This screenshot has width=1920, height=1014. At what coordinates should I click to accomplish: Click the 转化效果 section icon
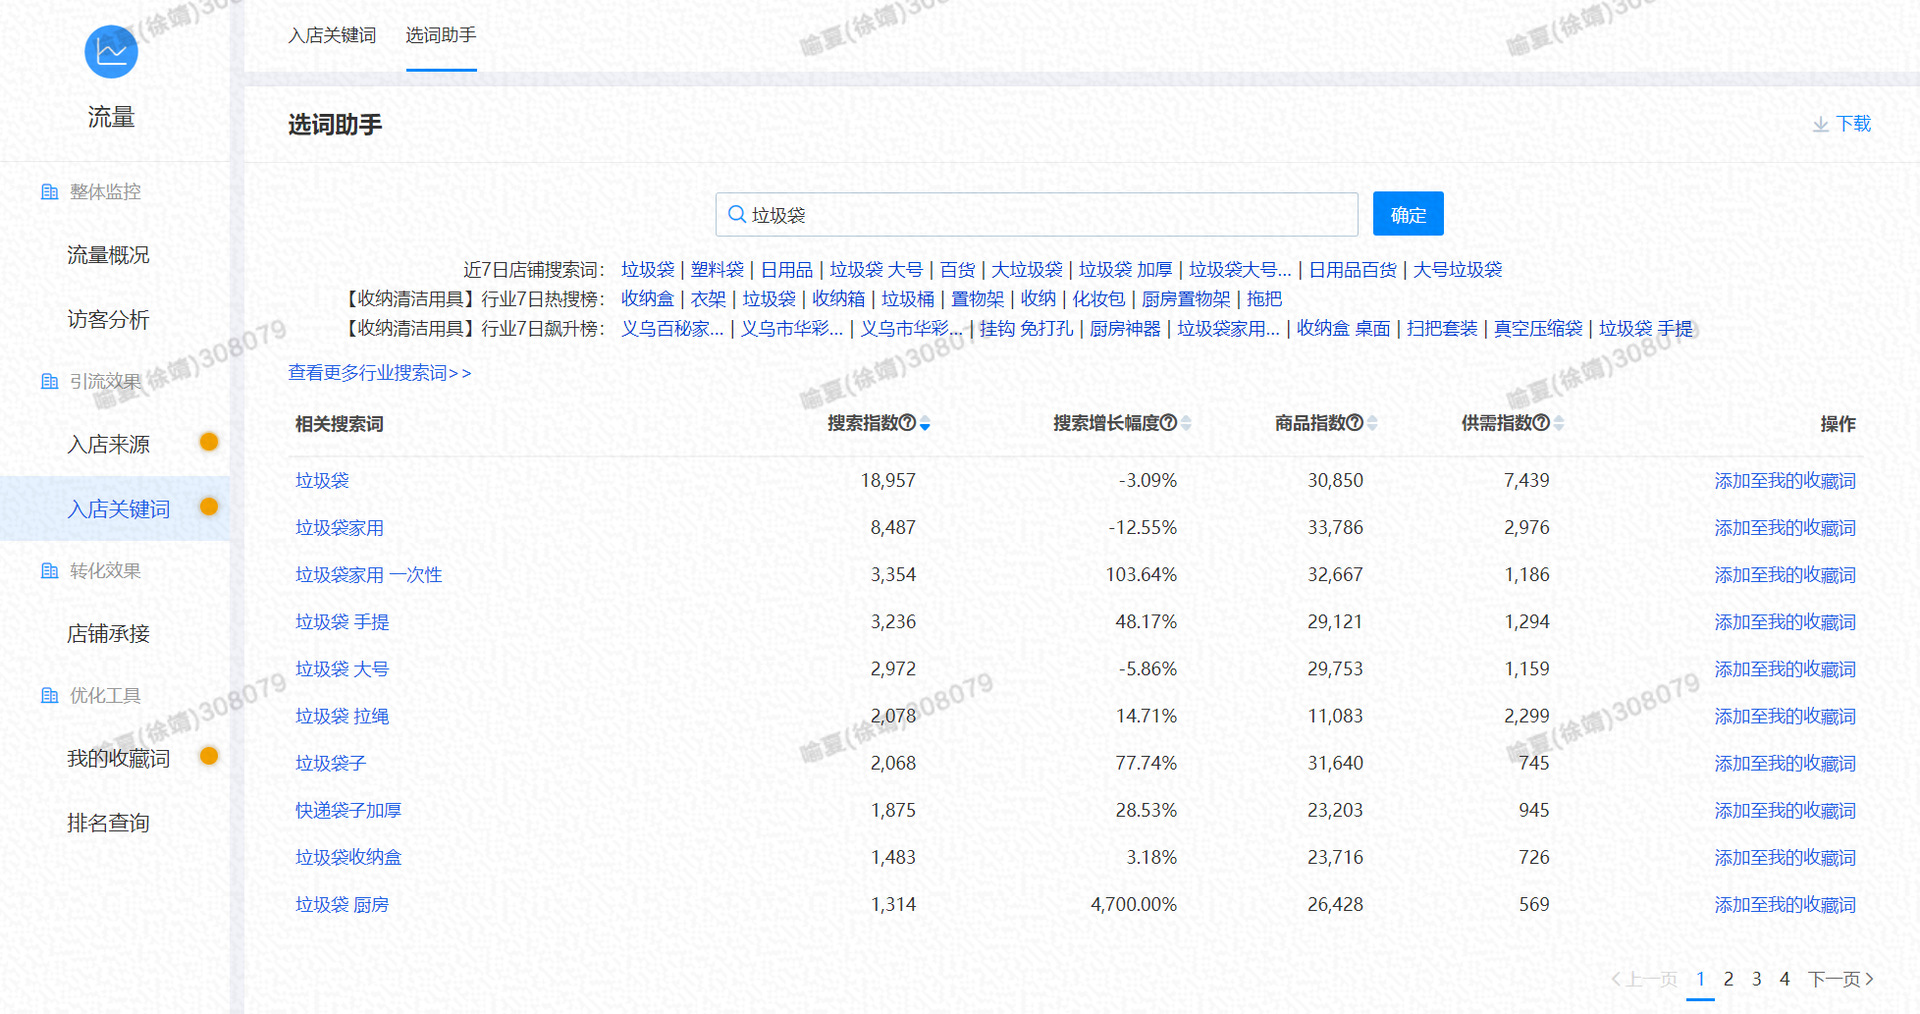[49, 571]
